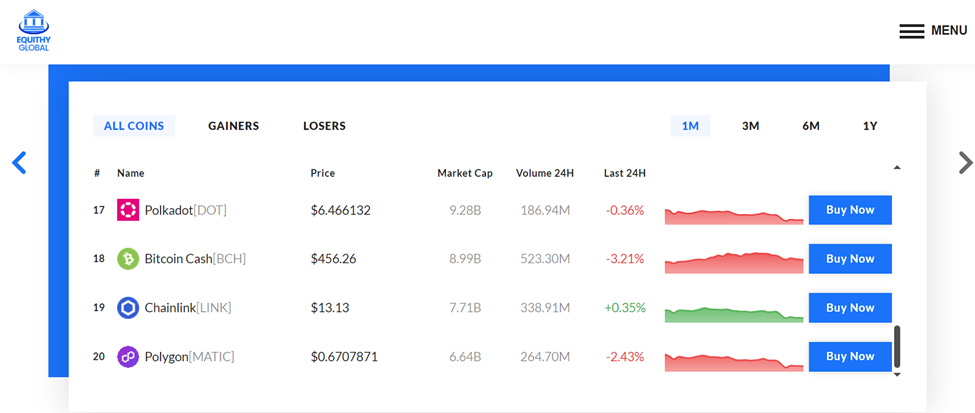Select the 1M time range

coord(690,126)
